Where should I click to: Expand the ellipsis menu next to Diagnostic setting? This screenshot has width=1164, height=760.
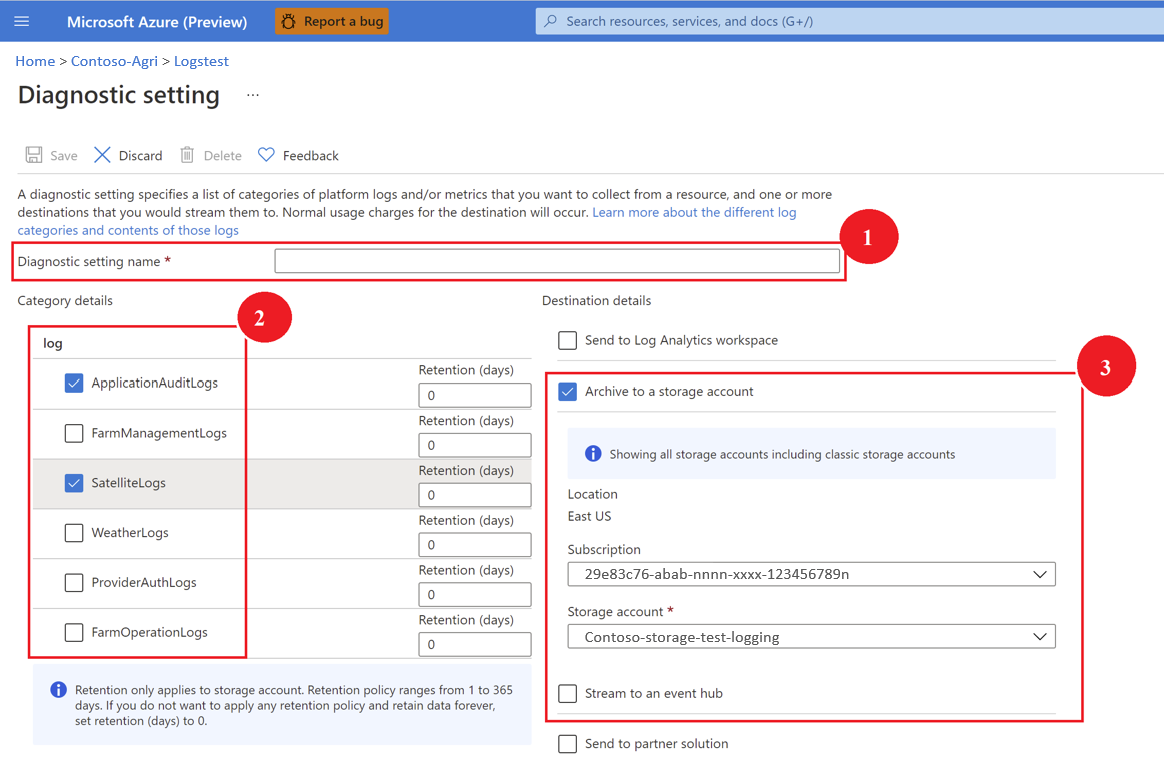(252, 94)
